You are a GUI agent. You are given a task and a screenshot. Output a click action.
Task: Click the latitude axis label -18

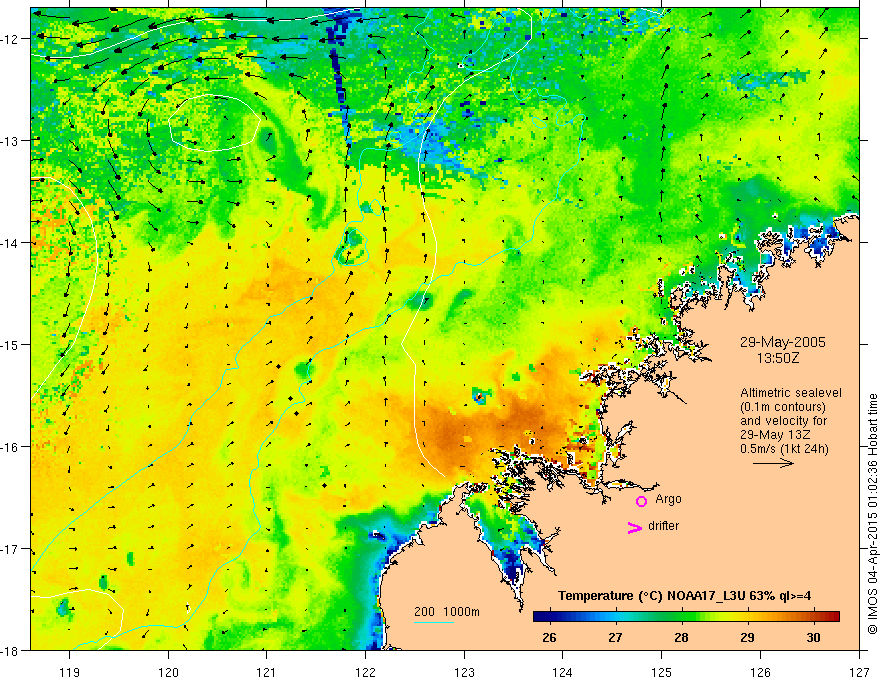click(10, 651)
